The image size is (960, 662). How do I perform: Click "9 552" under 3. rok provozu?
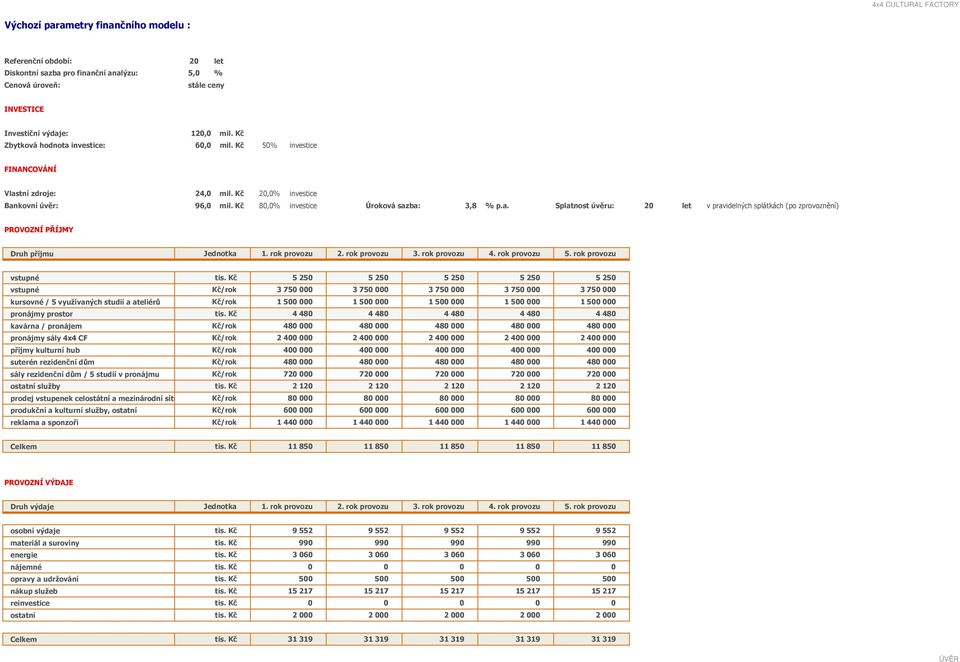tap(454, 531)
